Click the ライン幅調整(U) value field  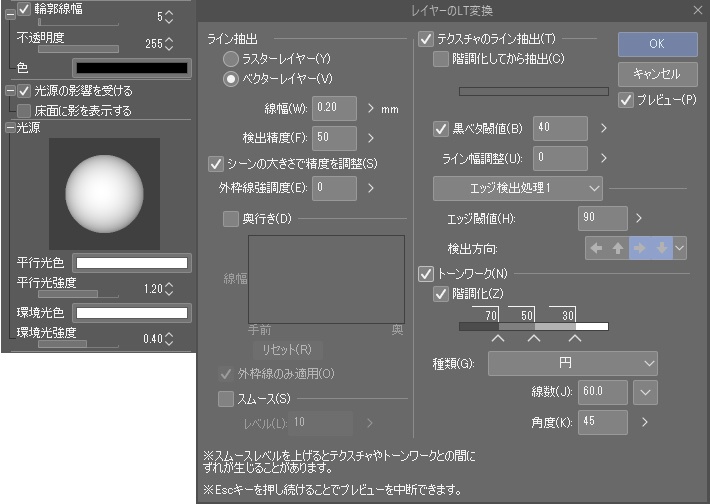point(560,158)
